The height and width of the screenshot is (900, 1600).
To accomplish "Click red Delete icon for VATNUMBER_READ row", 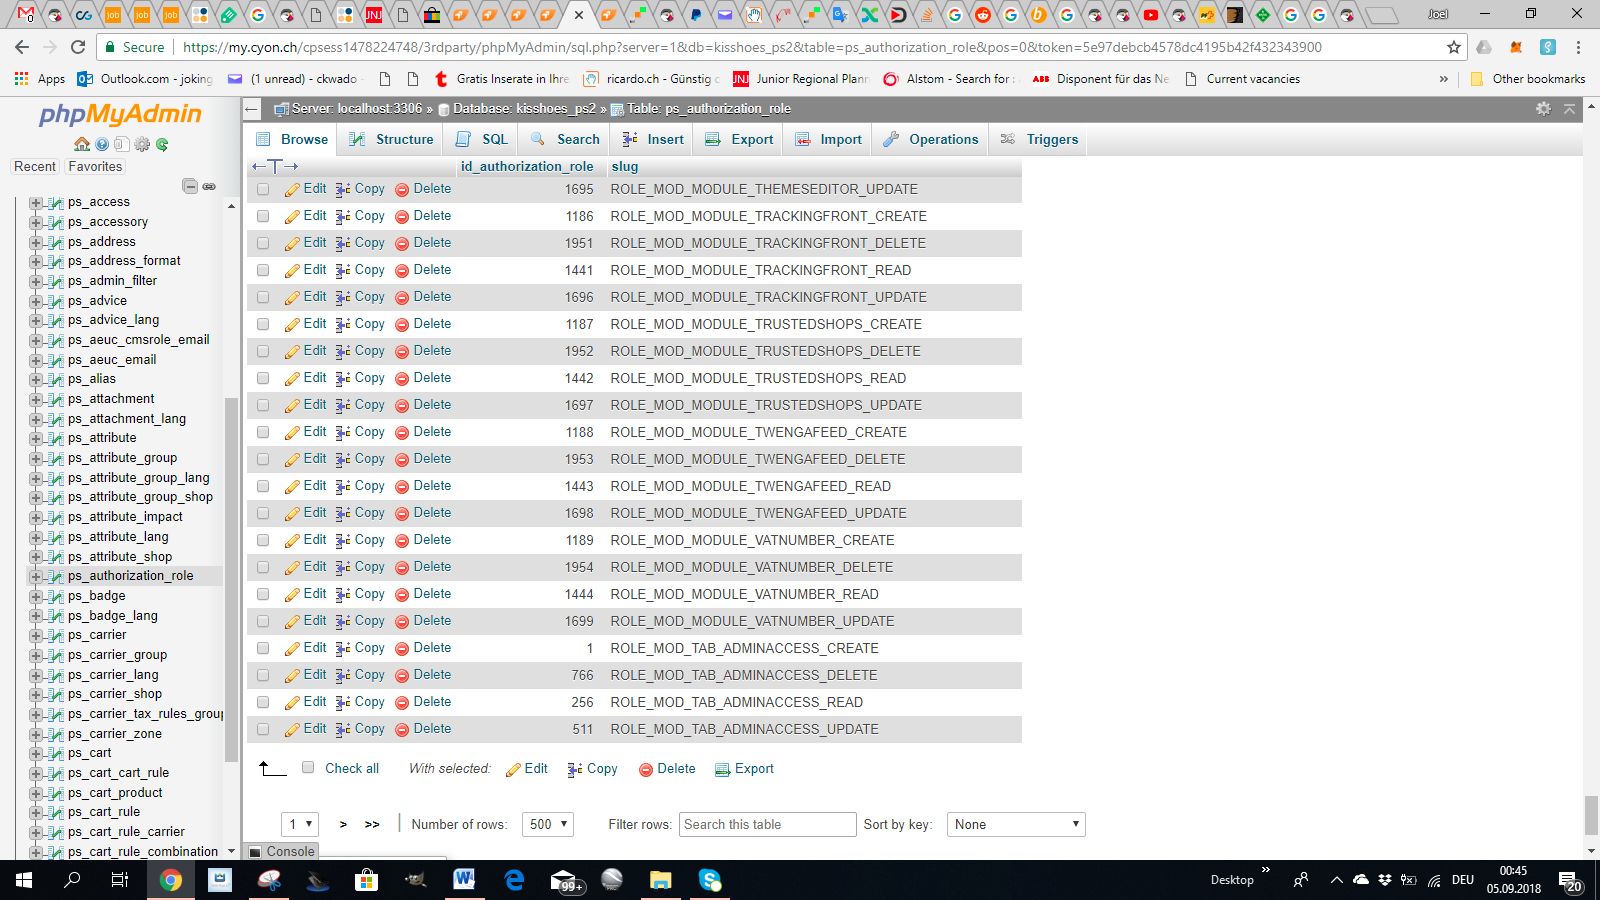I will [402, 594].
